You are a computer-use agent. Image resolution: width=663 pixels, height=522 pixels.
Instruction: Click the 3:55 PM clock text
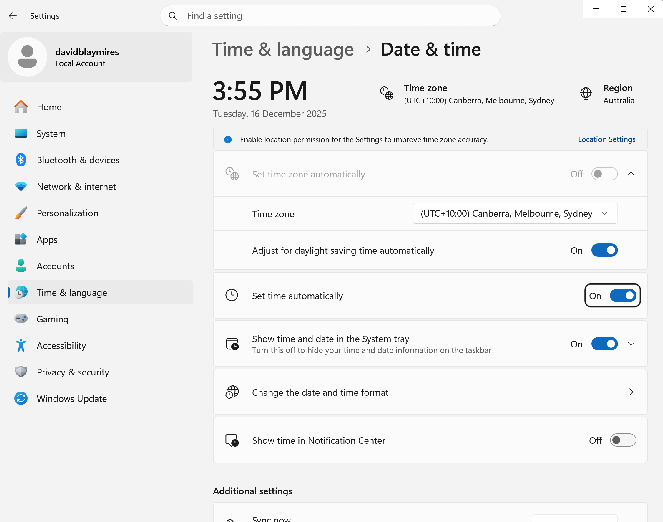[x=260, y=90]
